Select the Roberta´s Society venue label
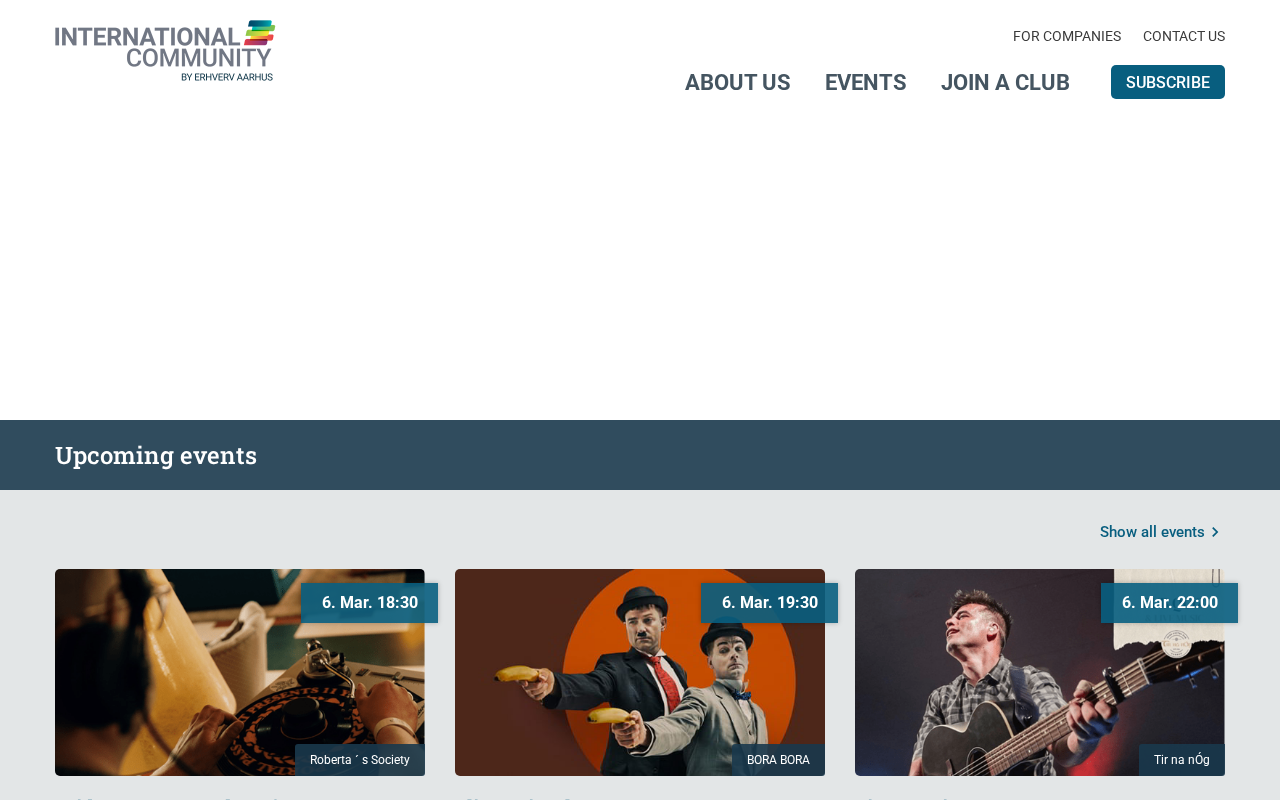 click(360, 760)
